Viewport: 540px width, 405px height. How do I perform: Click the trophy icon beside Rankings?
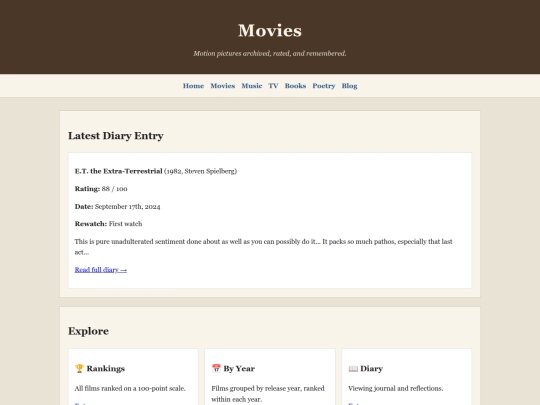pos(79,368)
